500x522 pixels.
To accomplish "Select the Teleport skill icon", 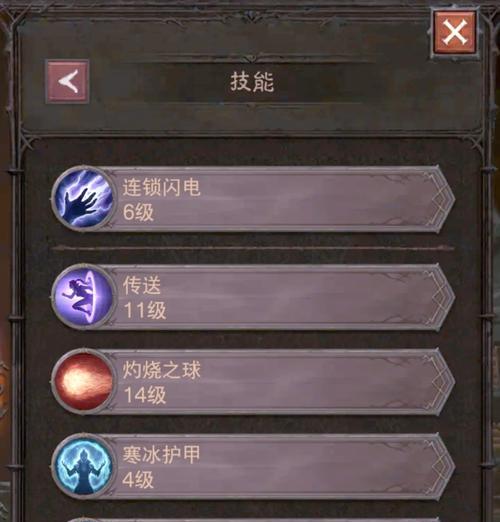I will [82, 296].
